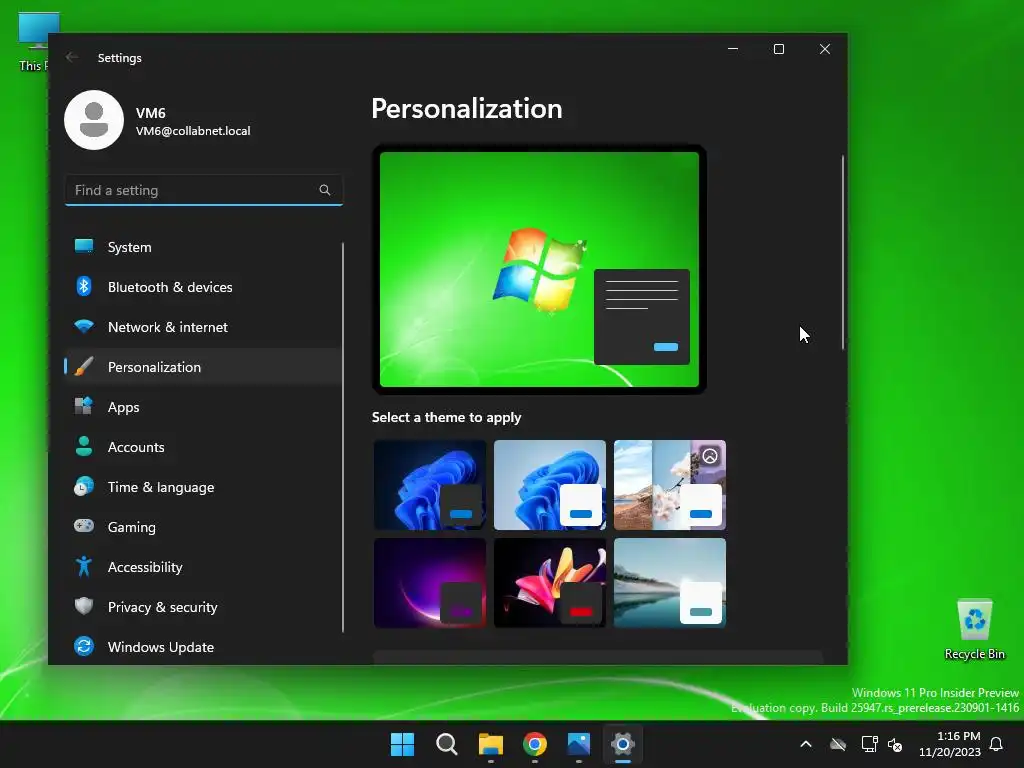Image resolution: width=1024 pixels, height=768 pixels.
Task: Click the cloud sync tray icon
Action: pos(838,744)
